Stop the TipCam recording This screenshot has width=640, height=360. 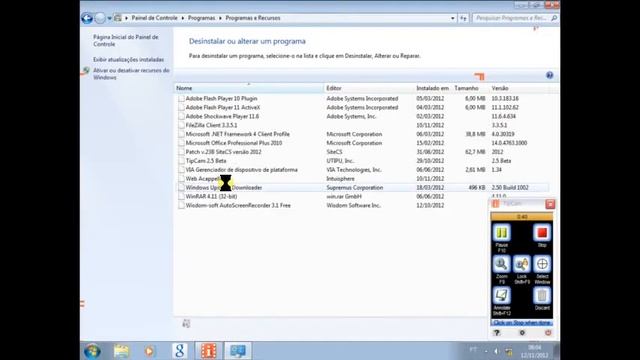[542, 233]
